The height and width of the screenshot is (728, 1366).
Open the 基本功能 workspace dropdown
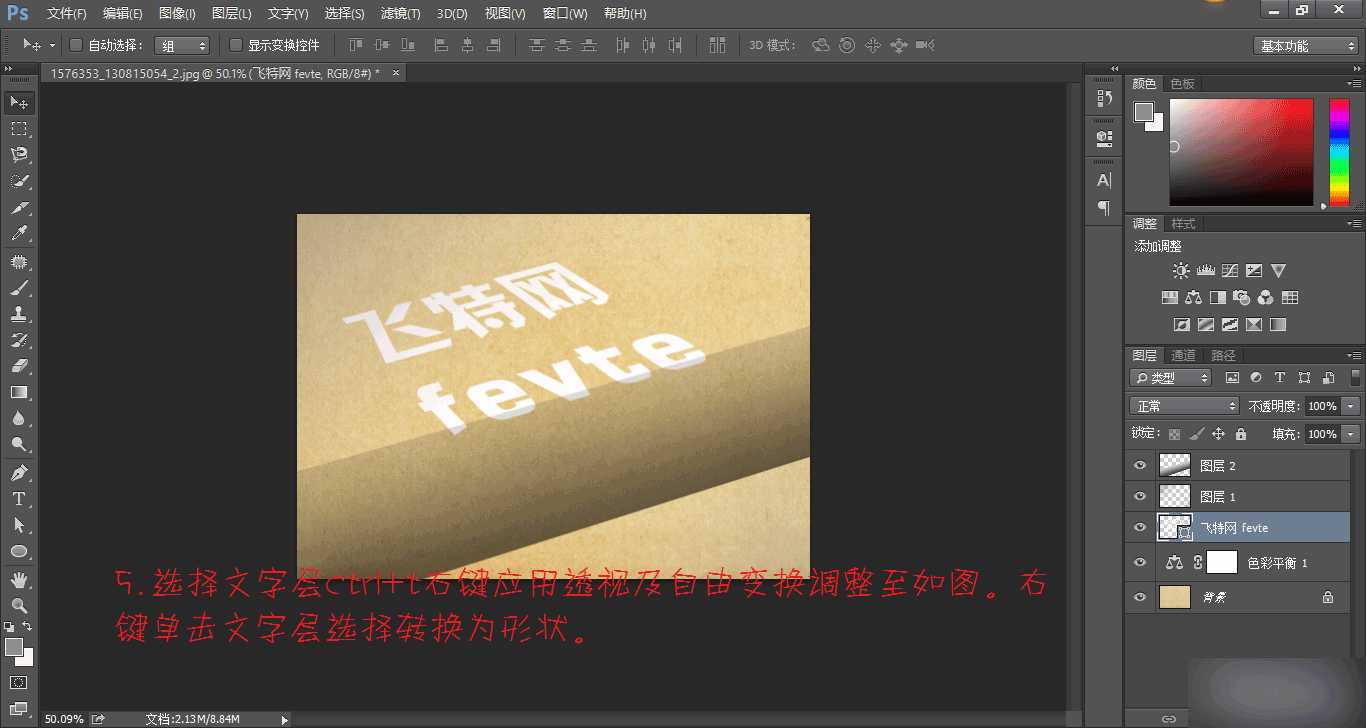[x=1305, y=45]
